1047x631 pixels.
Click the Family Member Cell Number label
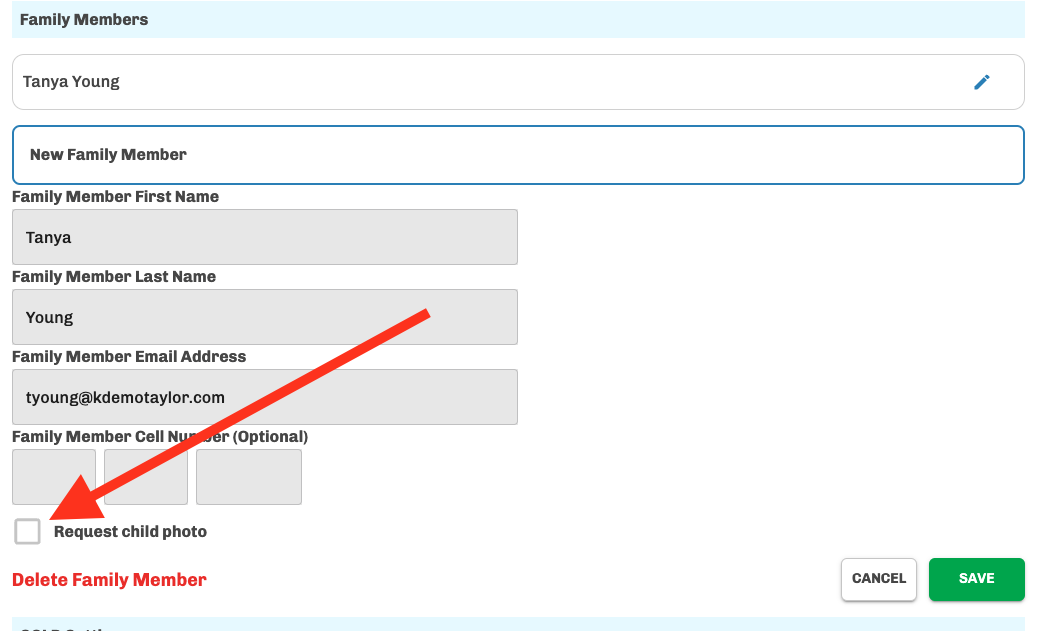[x=160, y=437]
